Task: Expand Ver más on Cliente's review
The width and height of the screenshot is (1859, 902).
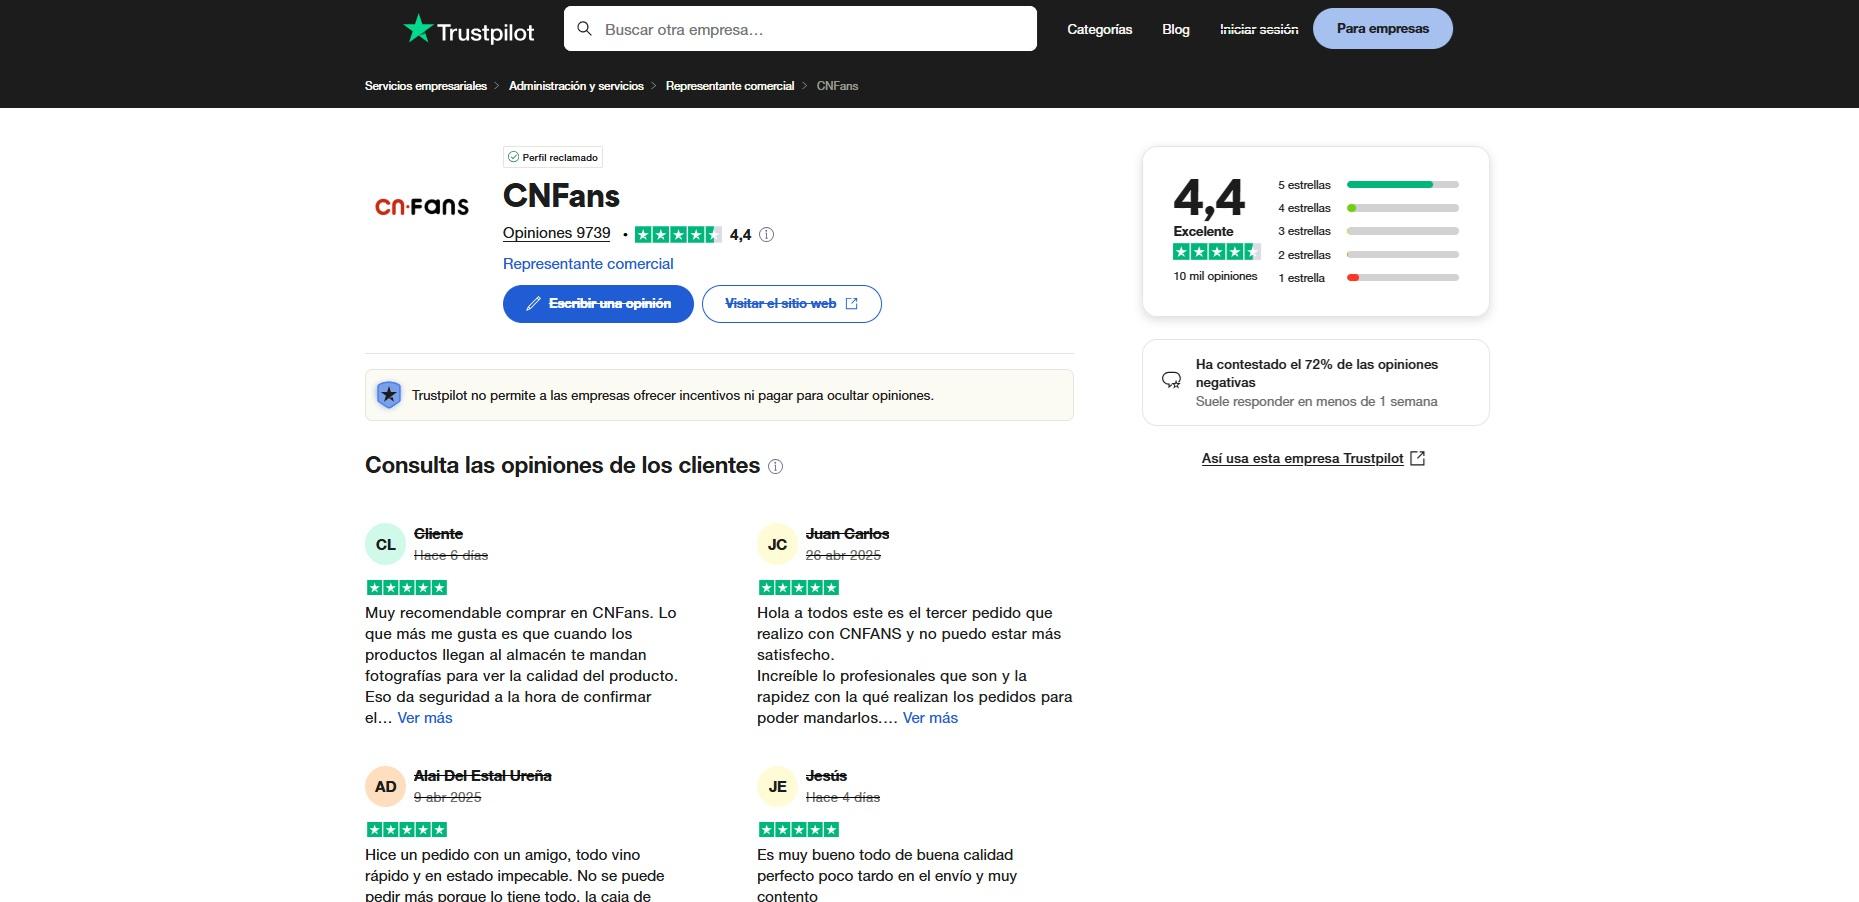Action: 425,718
